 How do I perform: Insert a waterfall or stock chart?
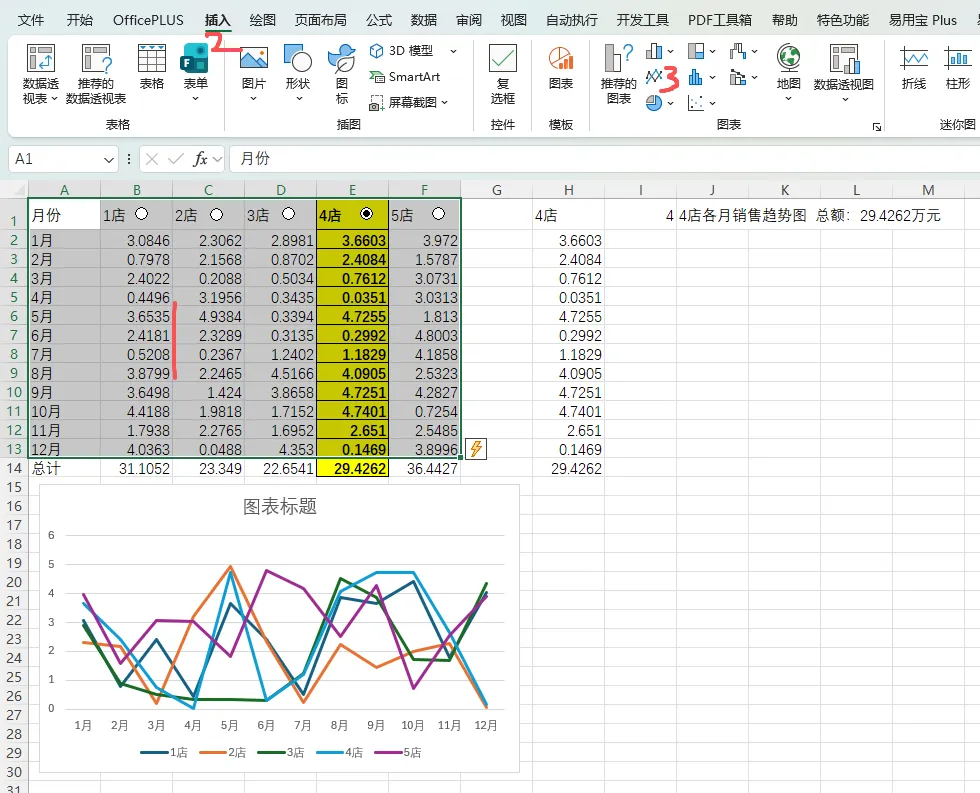coord(738,51)
